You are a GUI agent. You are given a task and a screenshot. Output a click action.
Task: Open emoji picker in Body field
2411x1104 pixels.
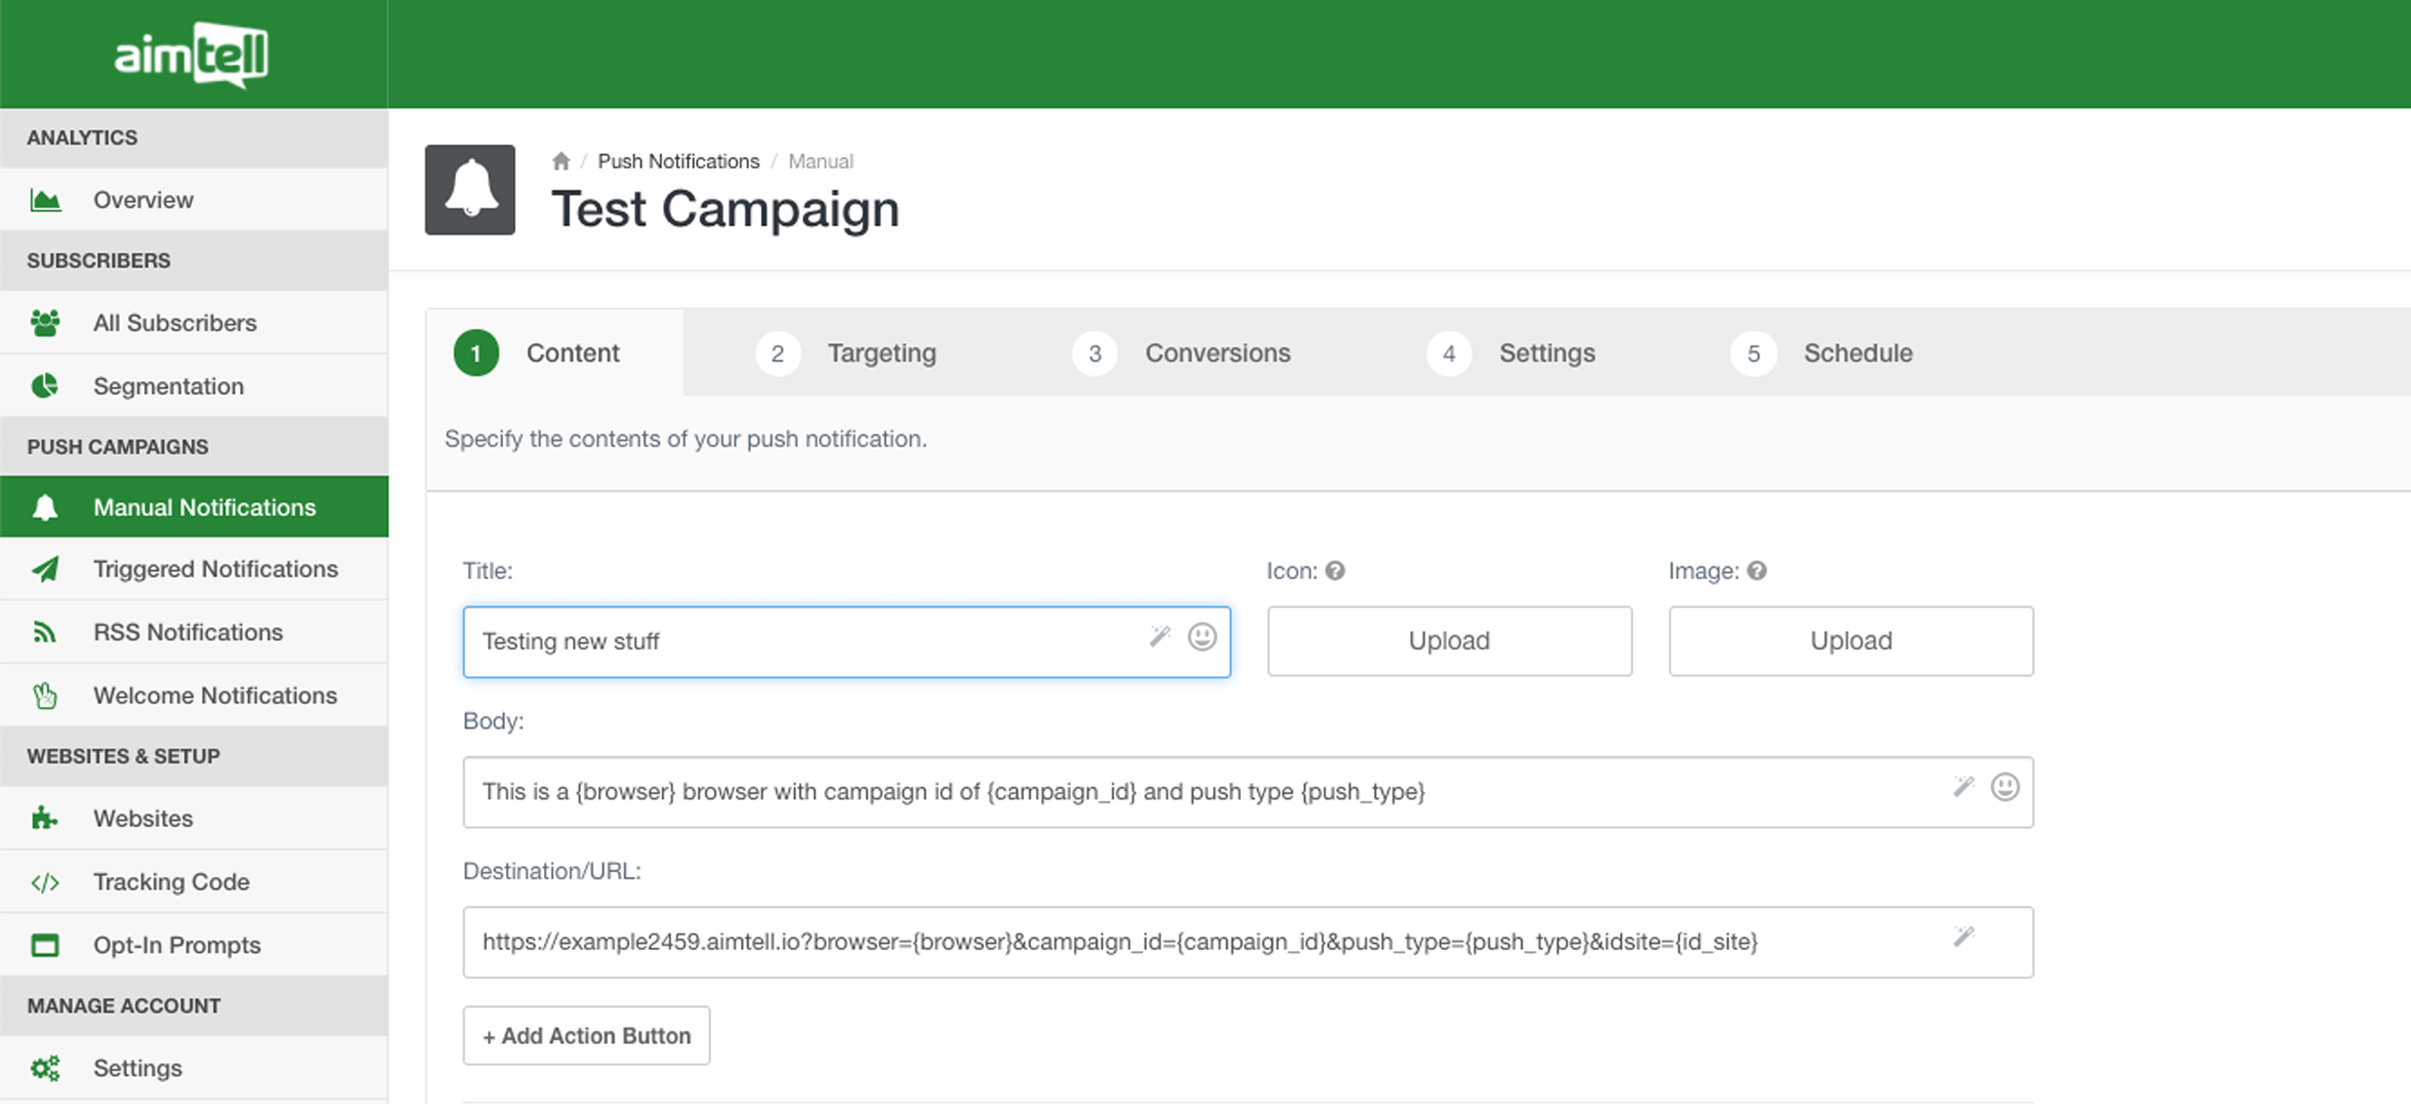2004,787
